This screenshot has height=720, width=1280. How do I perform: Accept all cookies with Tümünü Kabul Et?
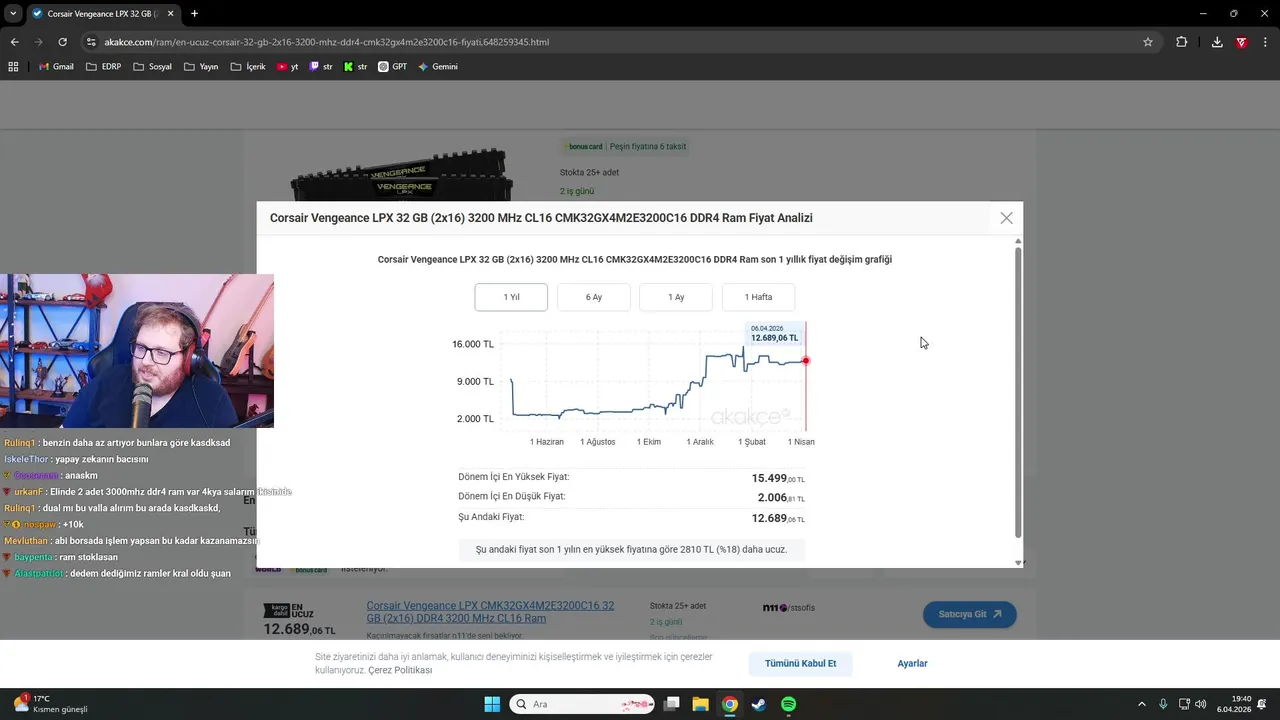(800, 663)
